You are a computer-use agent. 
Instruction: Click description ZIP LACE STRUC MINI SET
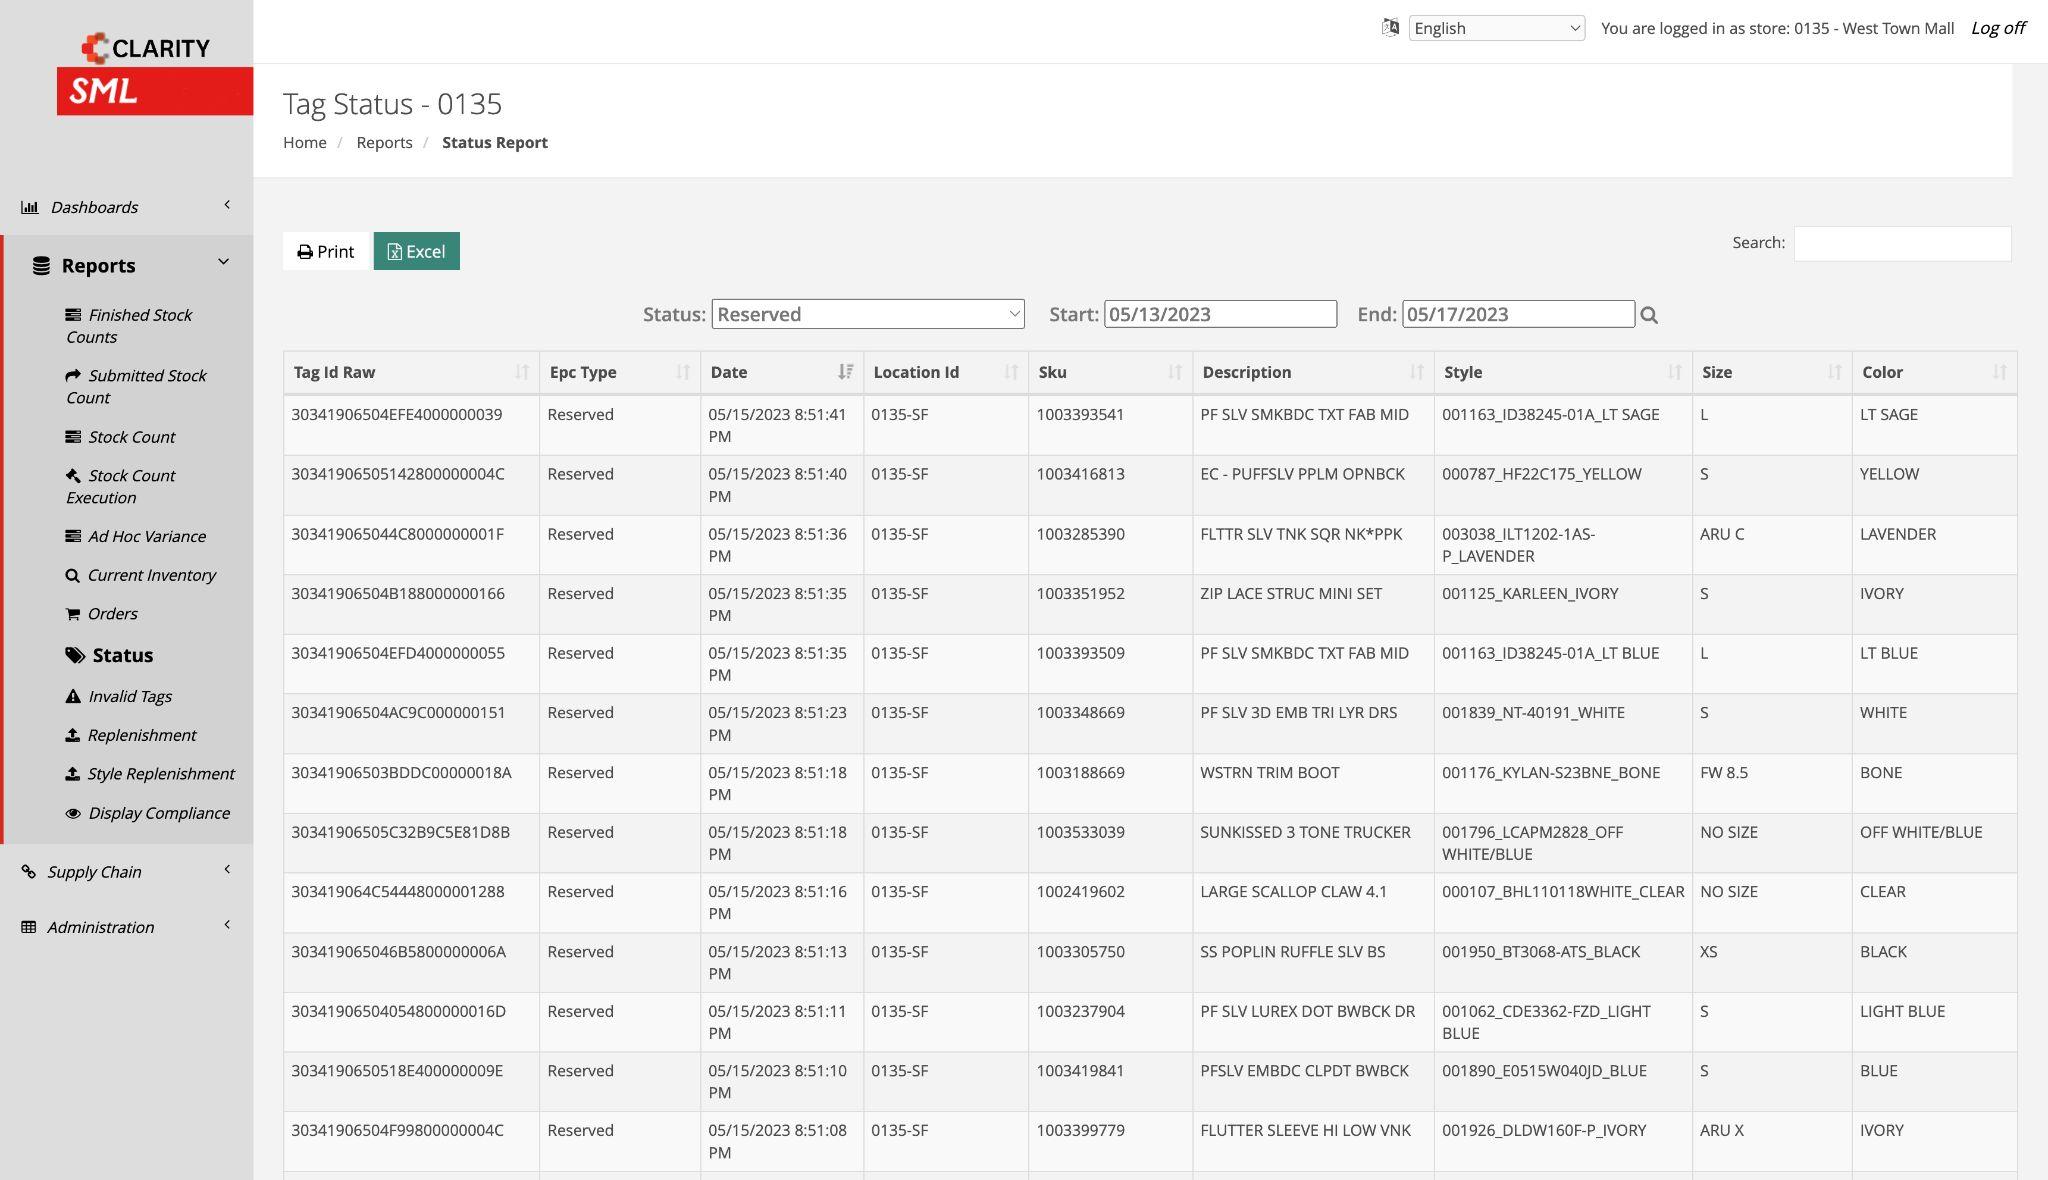tap(1291, 594)
